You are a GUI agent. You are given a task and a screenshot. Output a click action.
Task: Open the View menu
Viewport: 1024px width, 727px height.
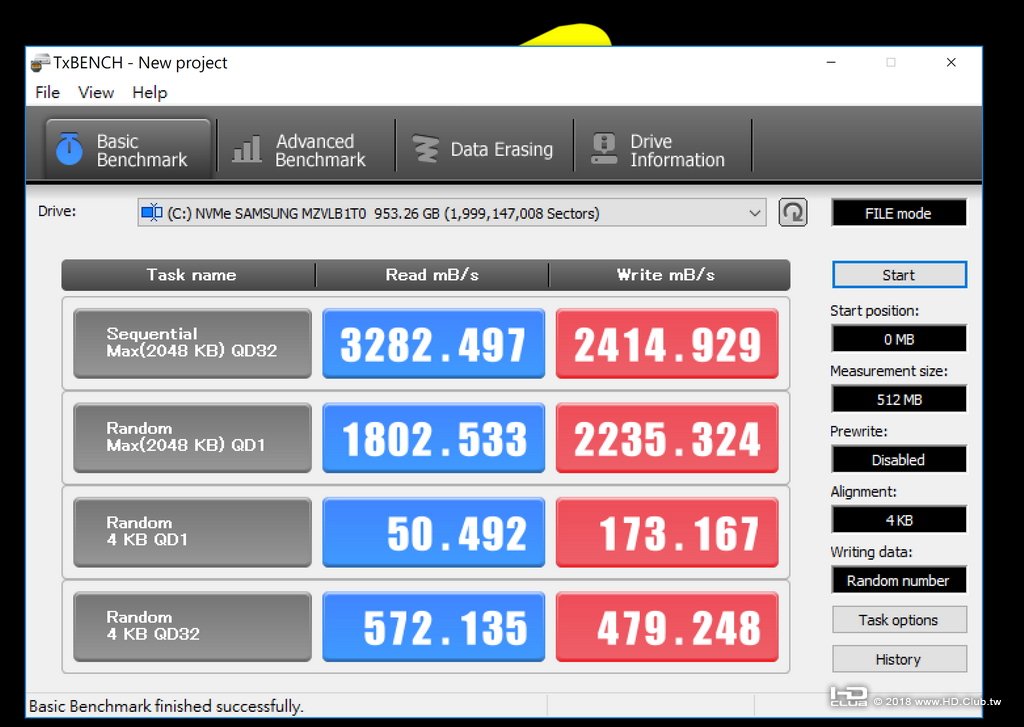tap(96, 93)
